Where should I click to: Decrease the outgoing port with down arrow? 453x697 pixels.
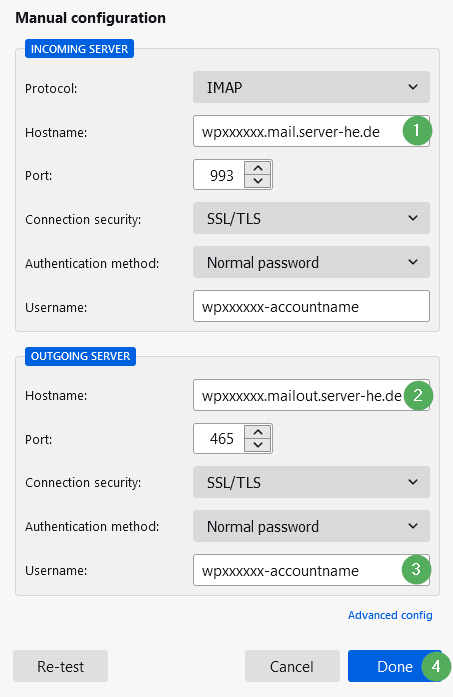point(258,445)
